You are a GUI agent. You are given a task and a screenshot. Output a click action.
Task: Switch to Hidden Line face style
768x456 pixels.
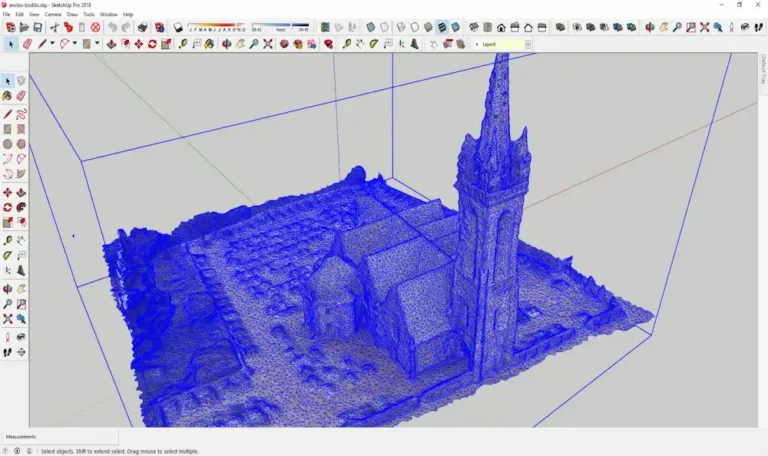(415, 27)
